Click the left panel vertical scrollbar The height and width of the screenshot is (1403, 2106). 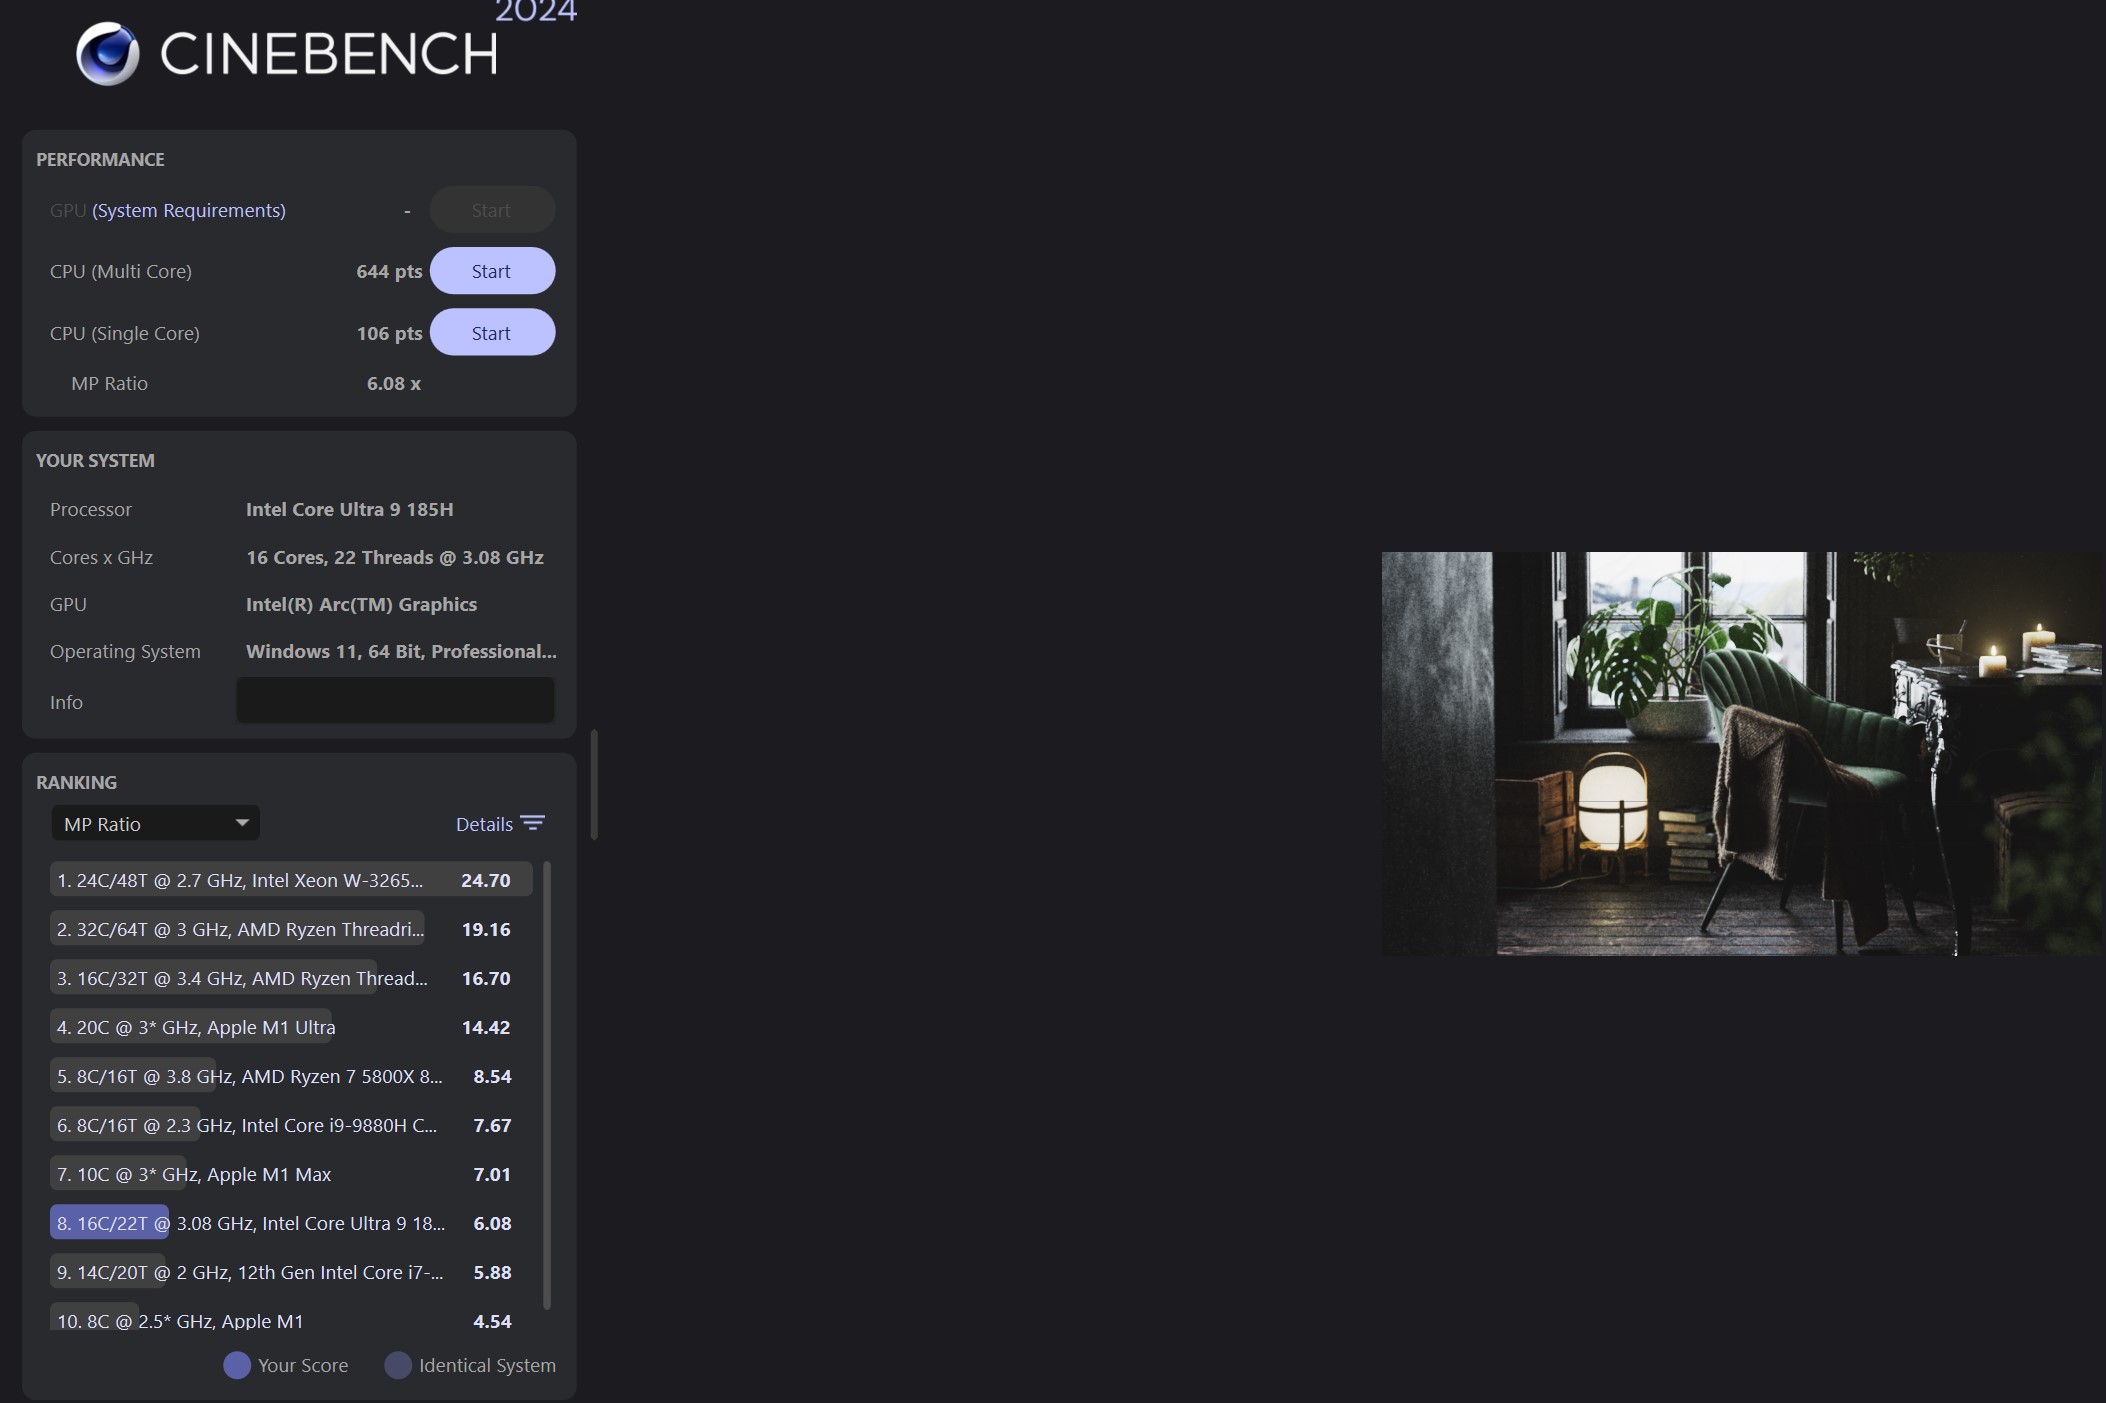[x=594, y=785]
